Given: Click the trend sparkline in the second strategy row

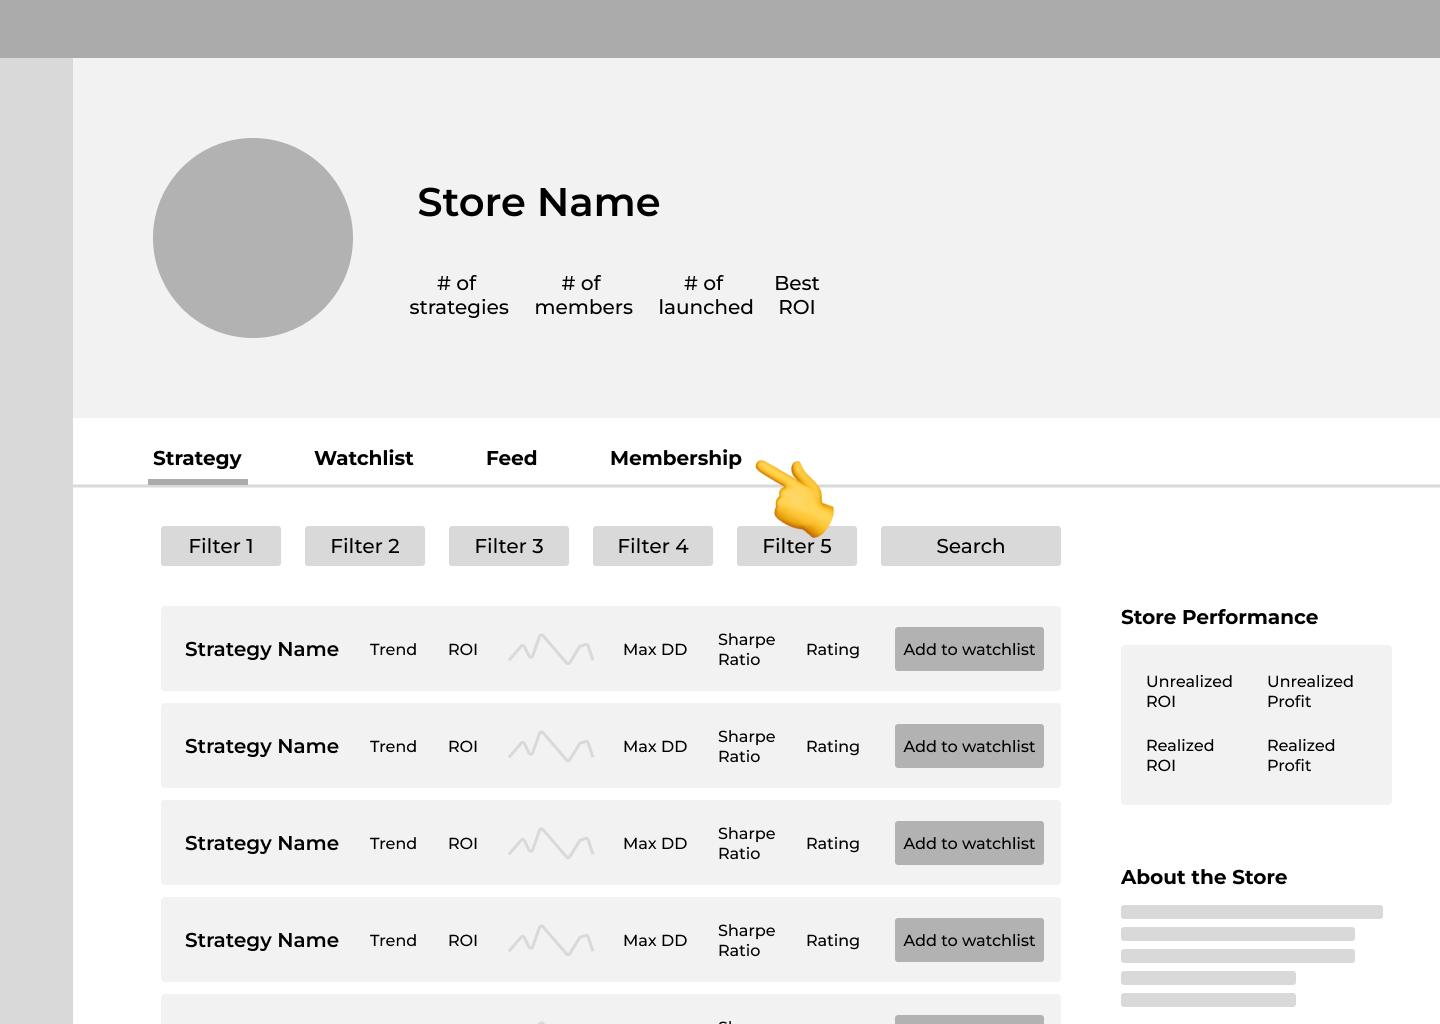Looking at the screenshot, I should tap(551, 746).
